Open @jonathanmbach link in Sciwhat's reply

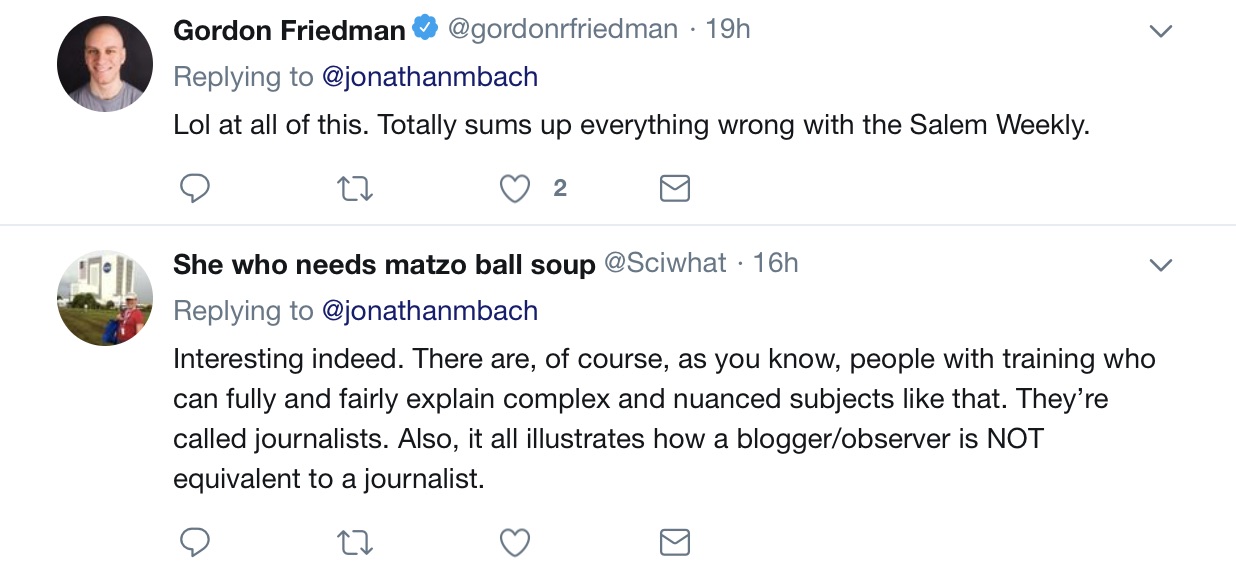pyautogui.click(x=430, y=311)
